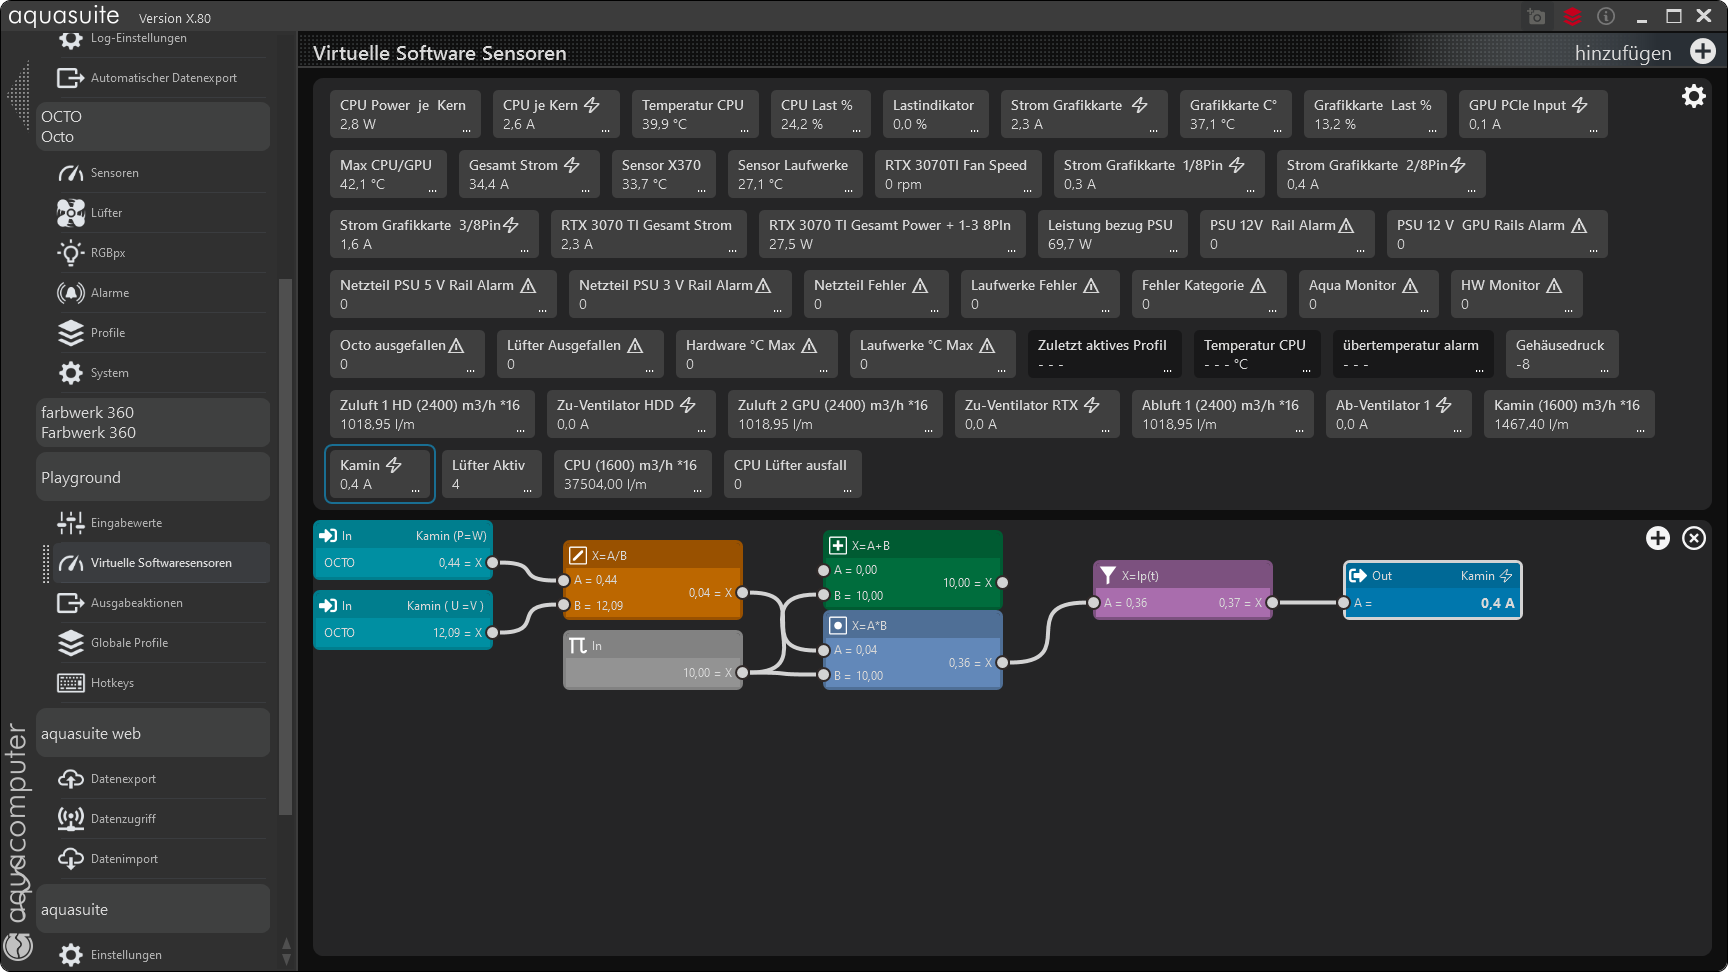Collapse the Playground section header
The width and height of the screenshot is (1728, 972).
point(152,478)
